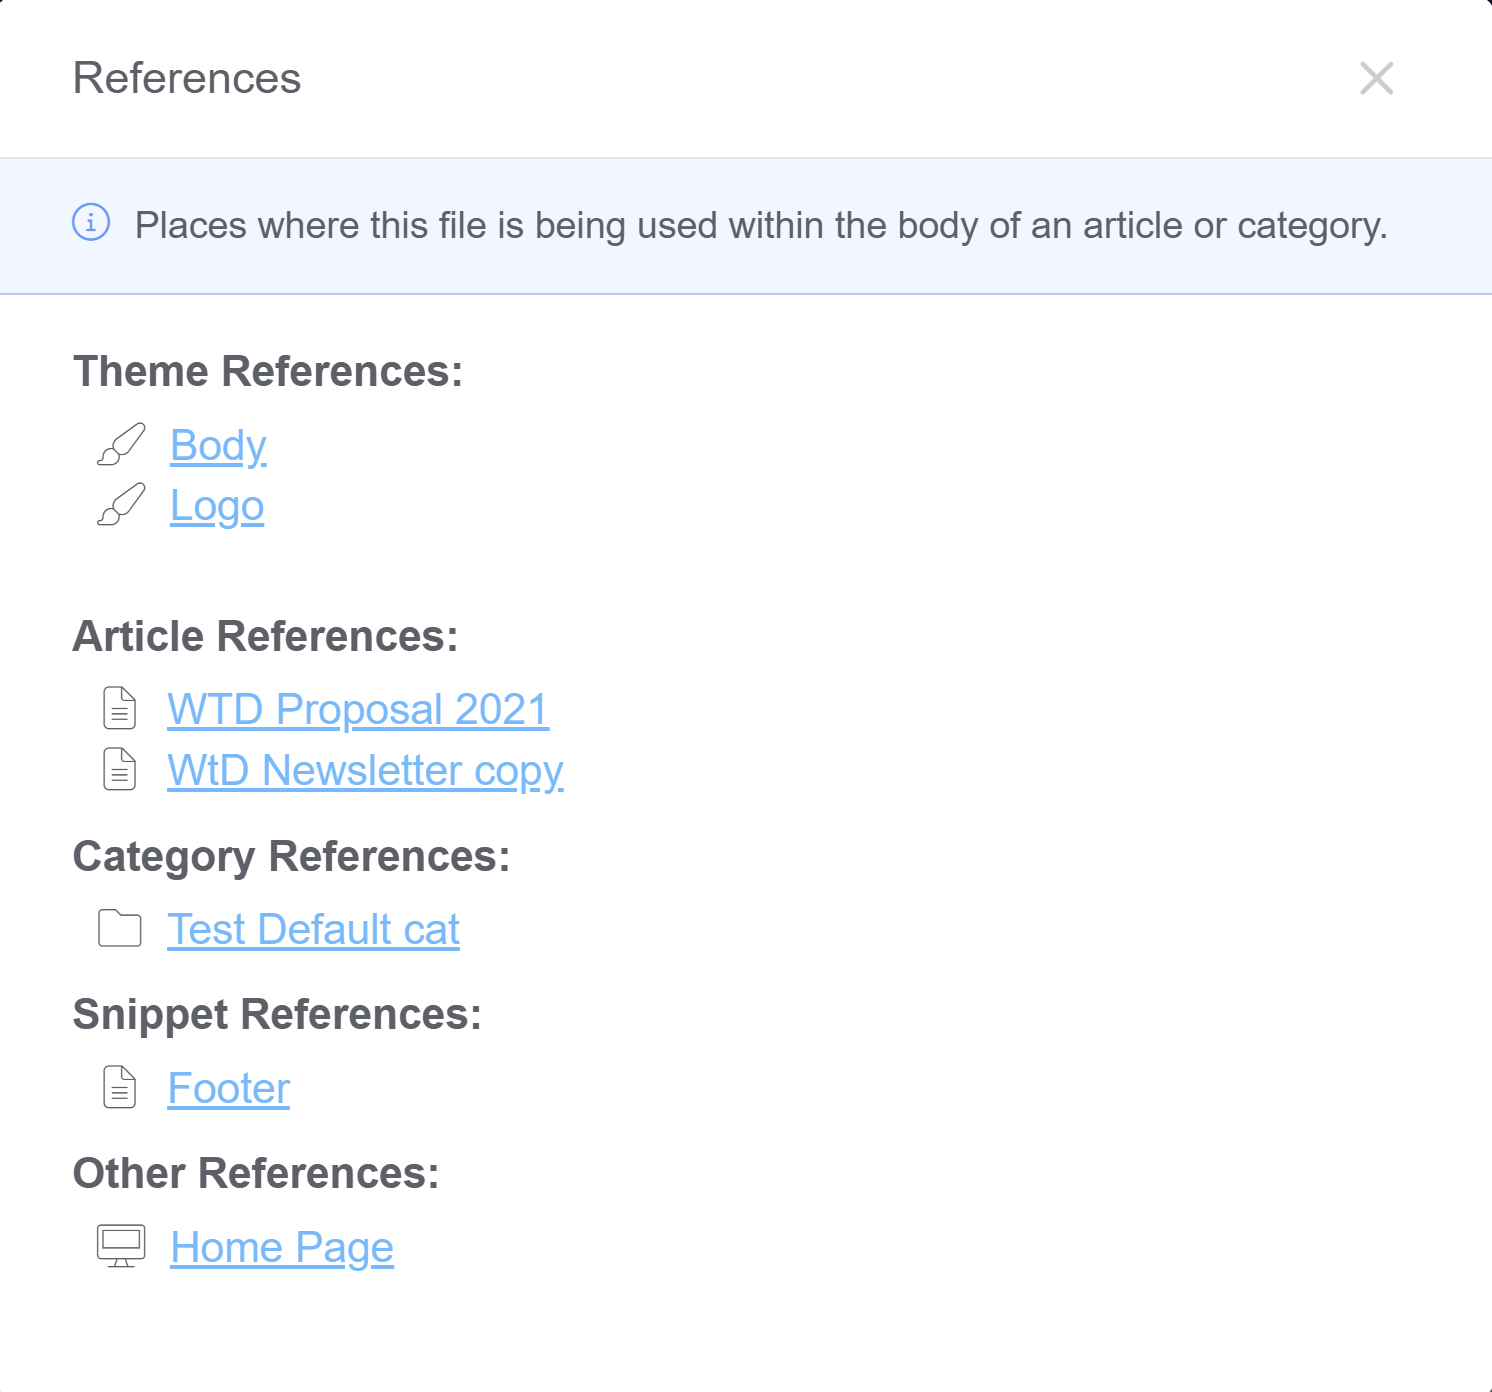Click the snippet document icon beside Footer
This screenshot has width=1492, height=1392.
(120, 1087)
